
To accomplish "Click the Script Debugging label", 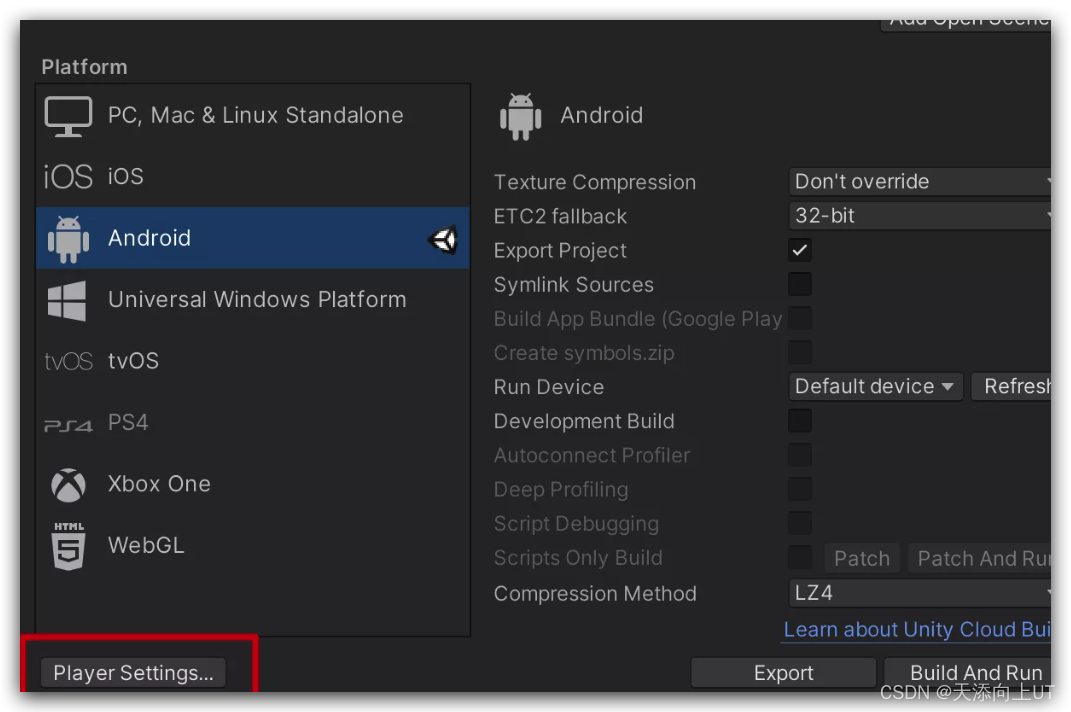I will point(576,524).
